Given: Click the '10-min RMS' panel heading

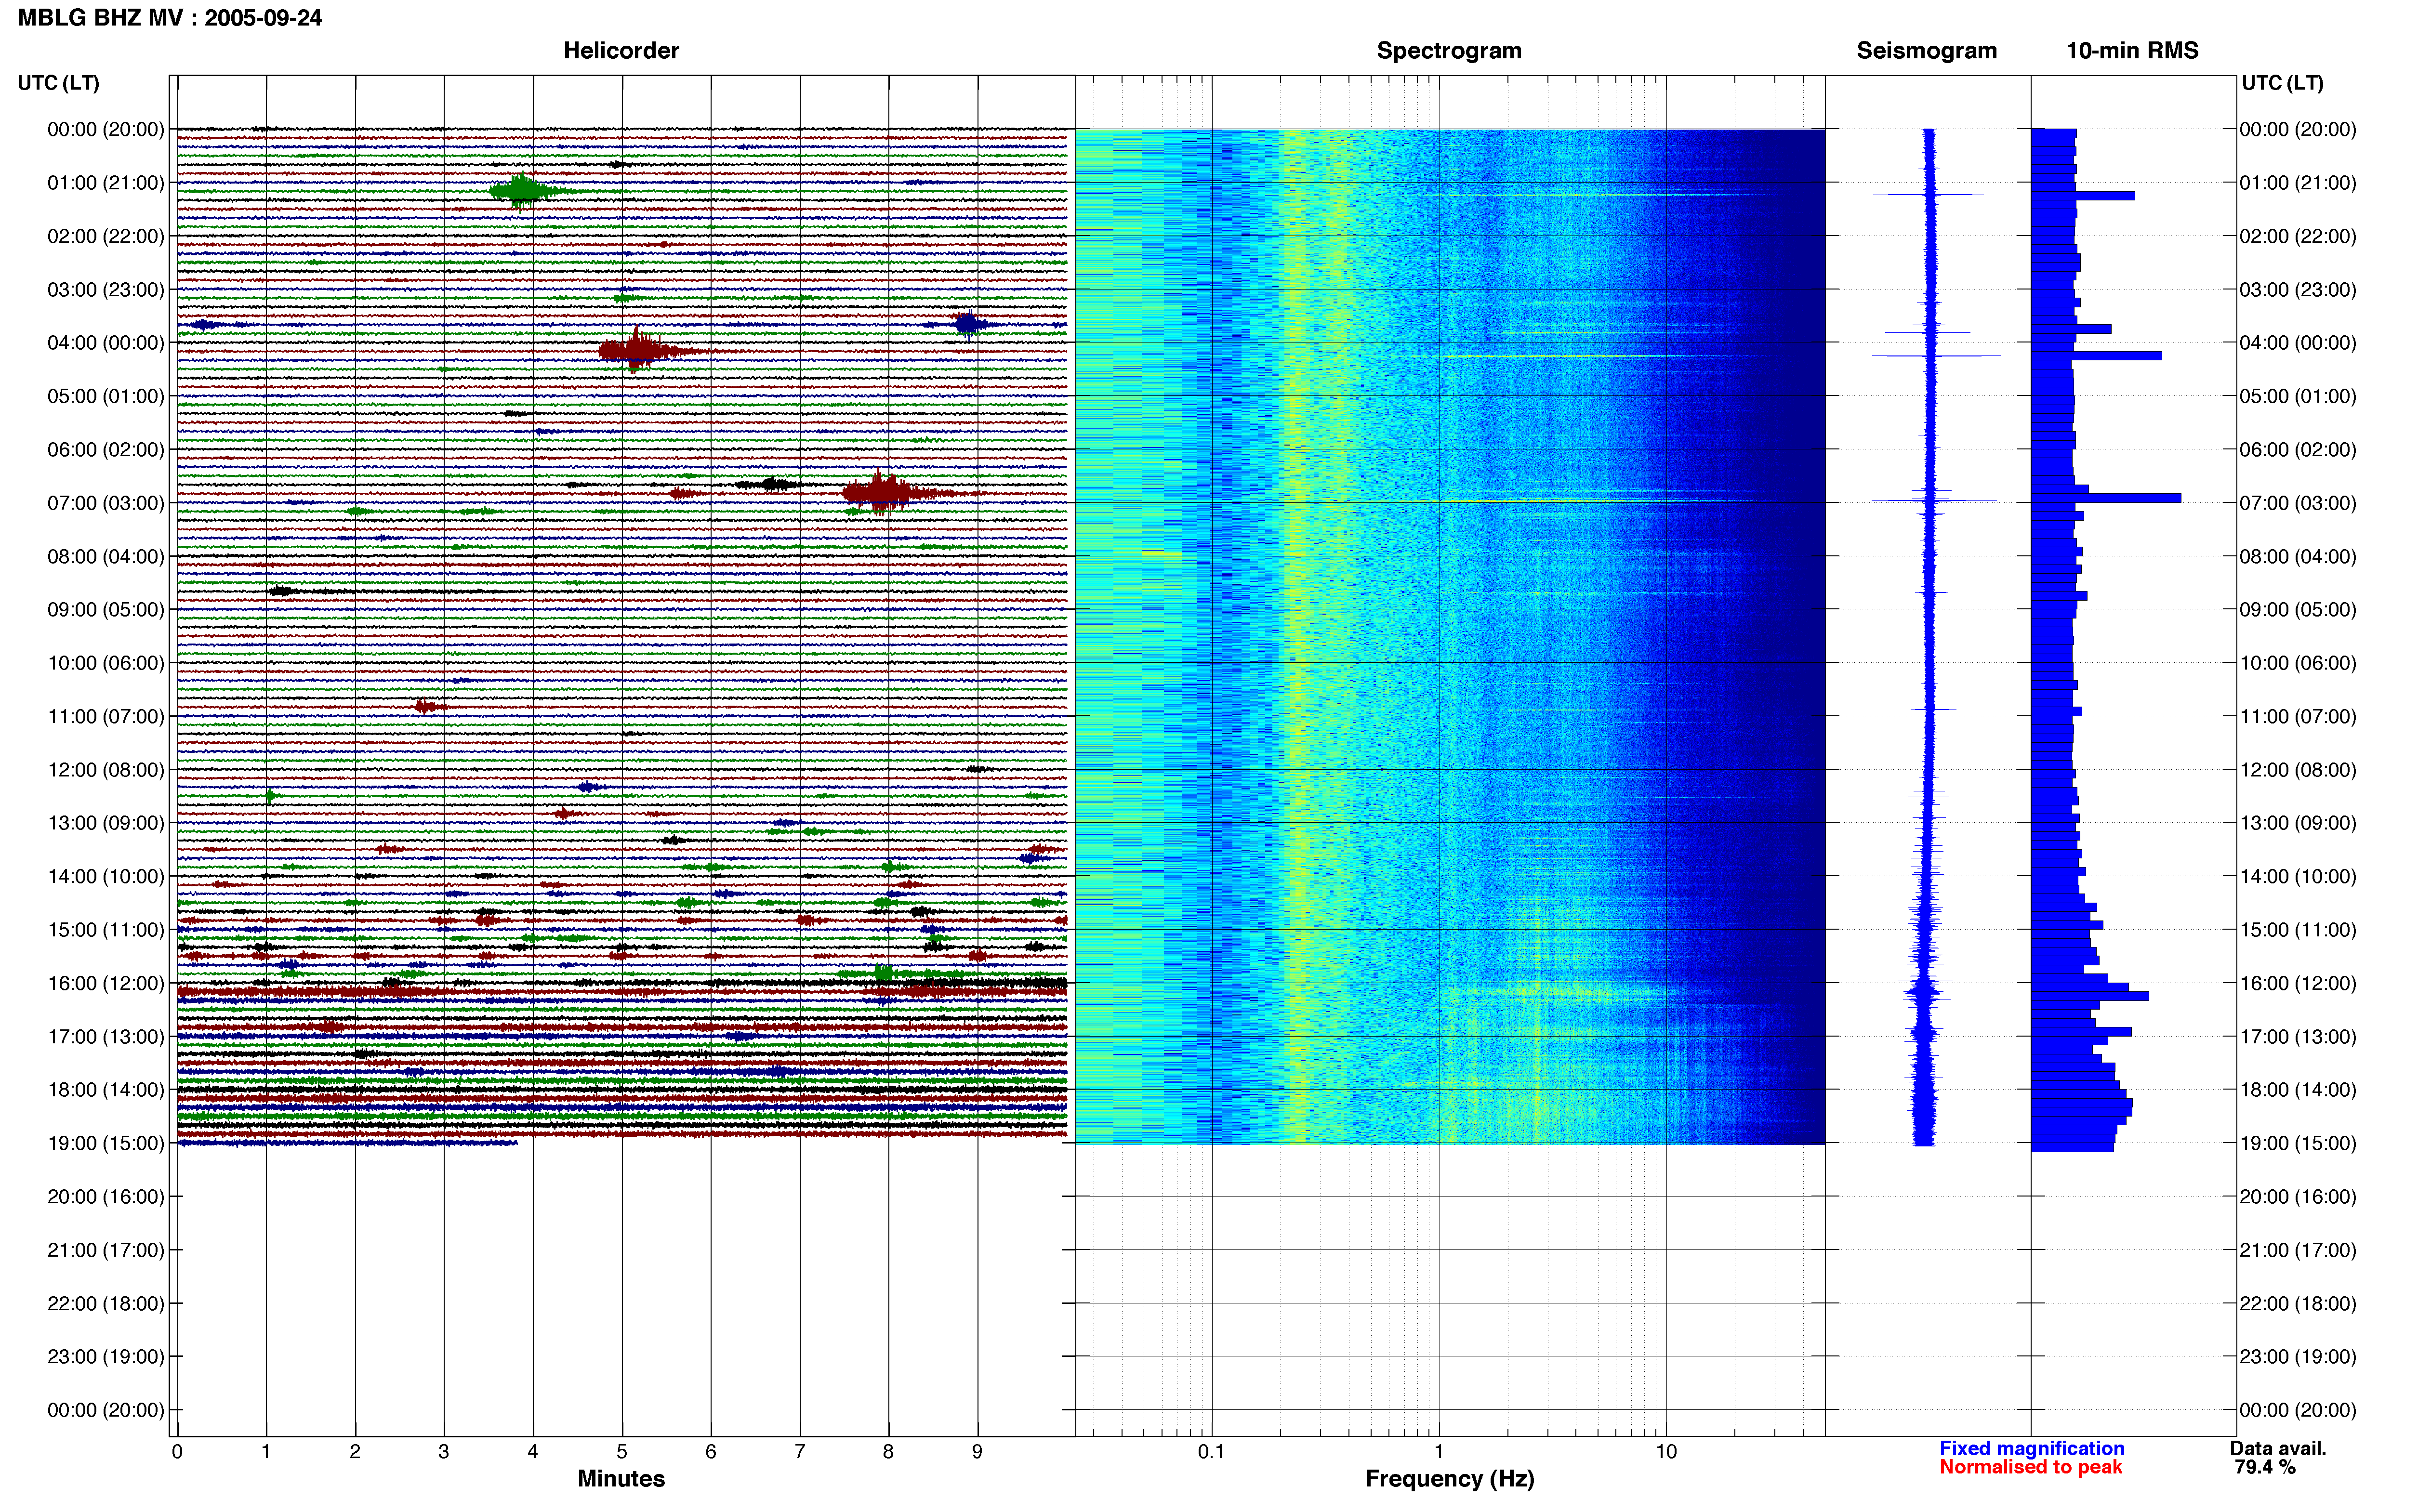Looking at the screenshot, I should (2132, 50).
